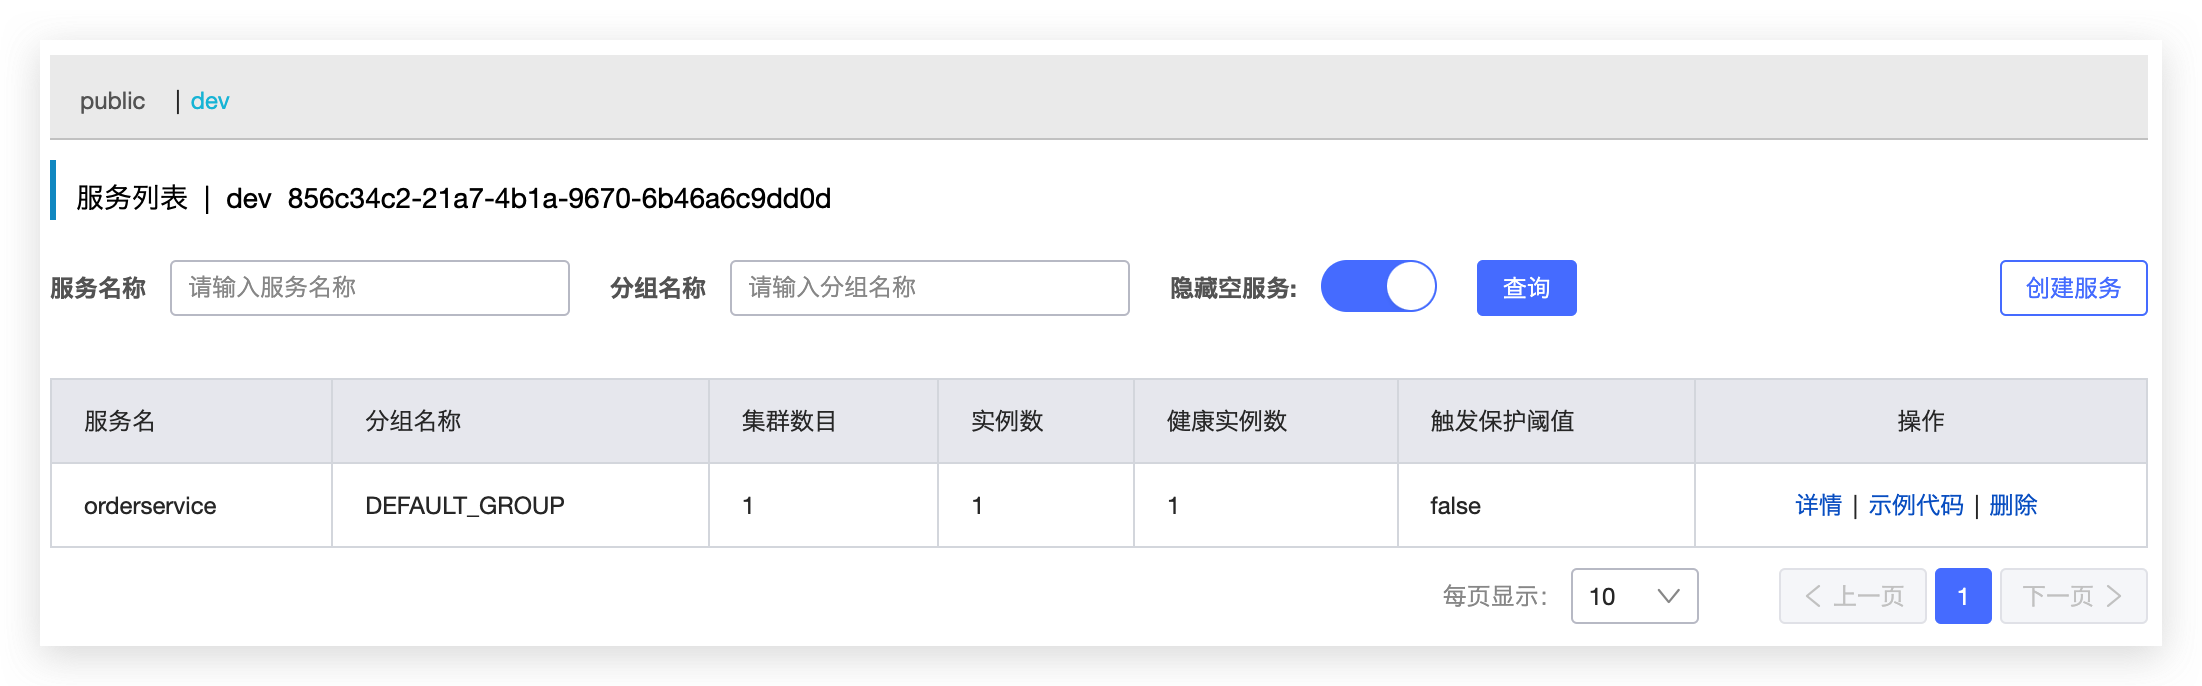Click the 分组名称 group name input
Screen dimensions: 2202x686
930,288
